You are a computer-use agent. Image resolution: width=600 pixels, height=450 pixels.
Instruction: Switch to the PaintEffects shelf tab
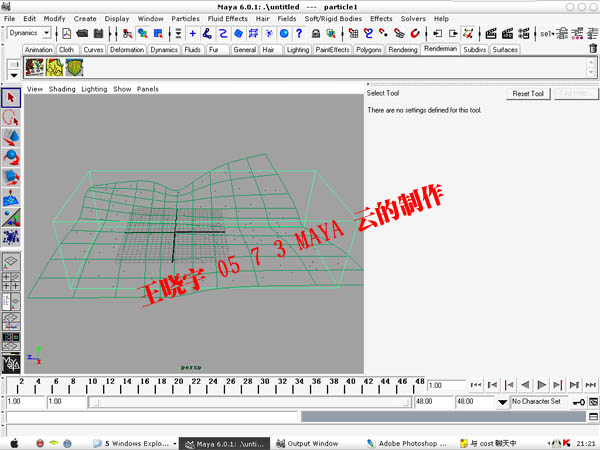[x=333, y=50]
